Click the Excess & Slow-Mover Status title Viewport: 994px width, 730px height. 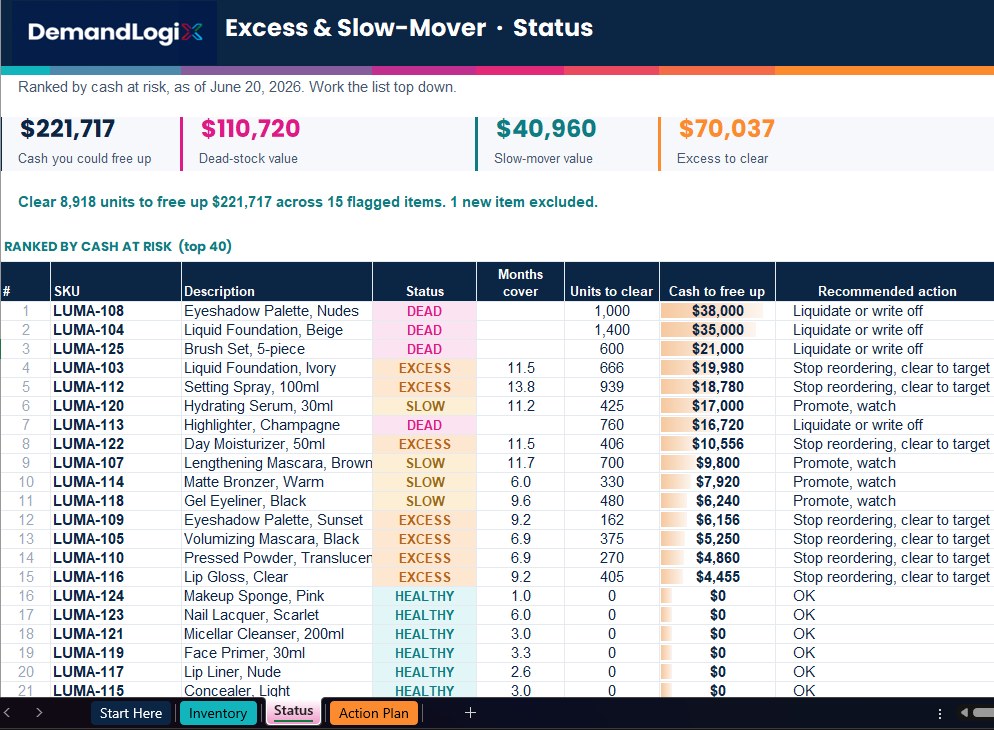point(409,28)
